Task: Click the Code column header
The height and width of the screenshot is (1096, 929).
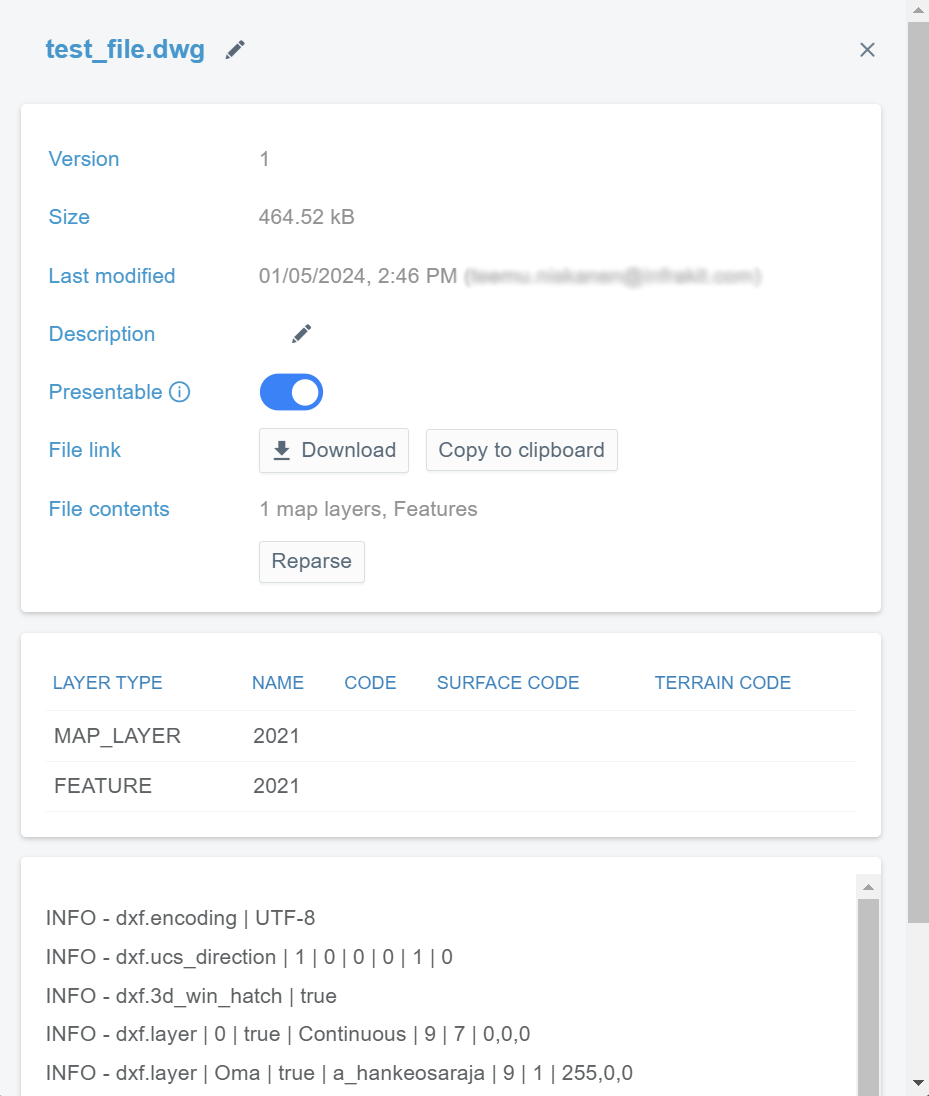Action: (x=370, y=683)
